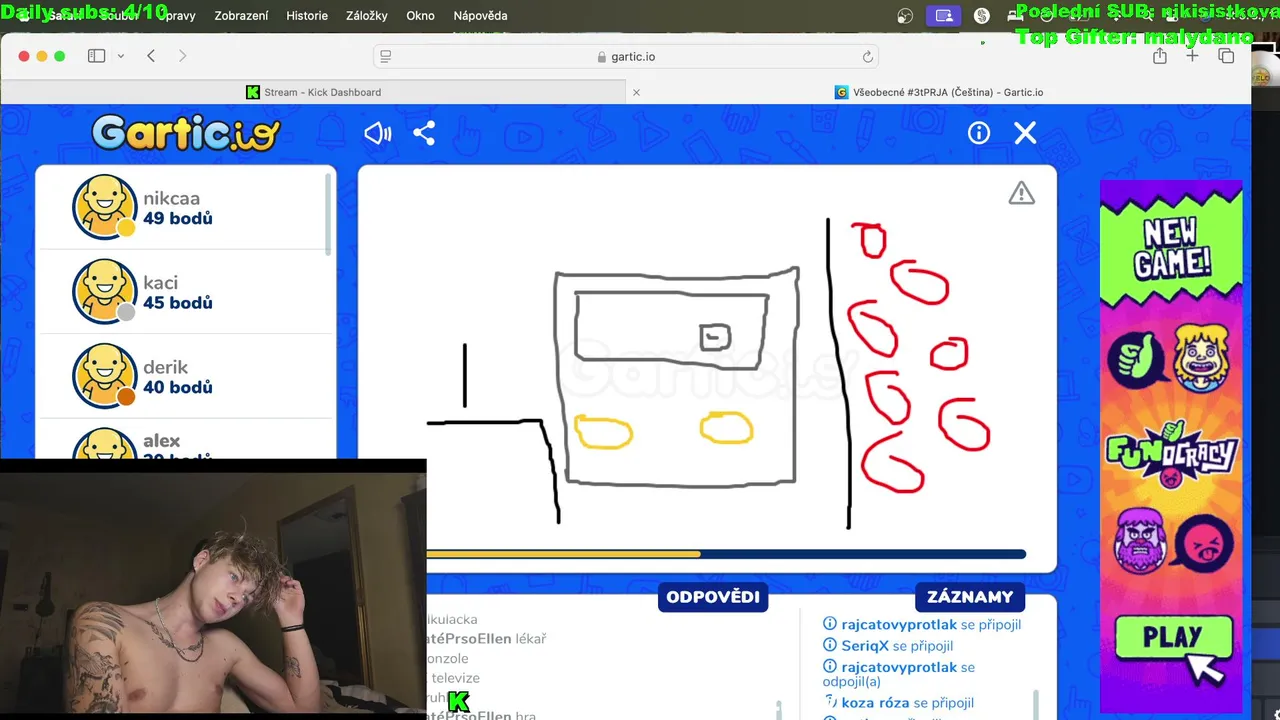
Task: Click the televize answer in chat
Action: (x=455, y=678)
